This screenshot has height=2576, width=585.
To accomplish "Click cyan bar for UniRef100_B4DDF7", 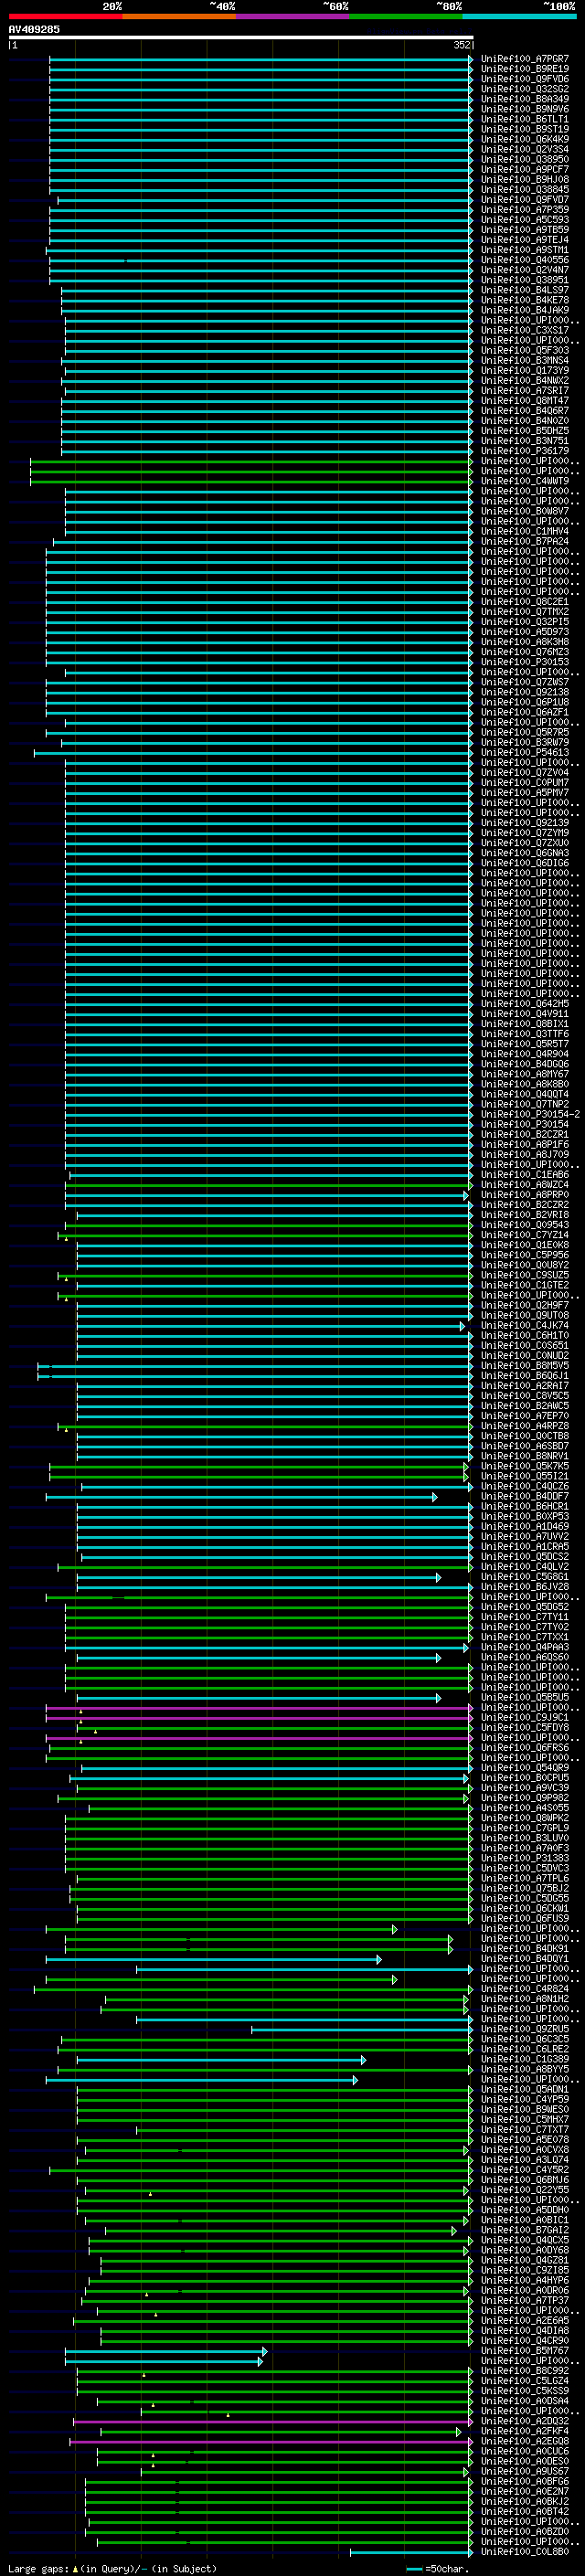I will [241, 1496].
